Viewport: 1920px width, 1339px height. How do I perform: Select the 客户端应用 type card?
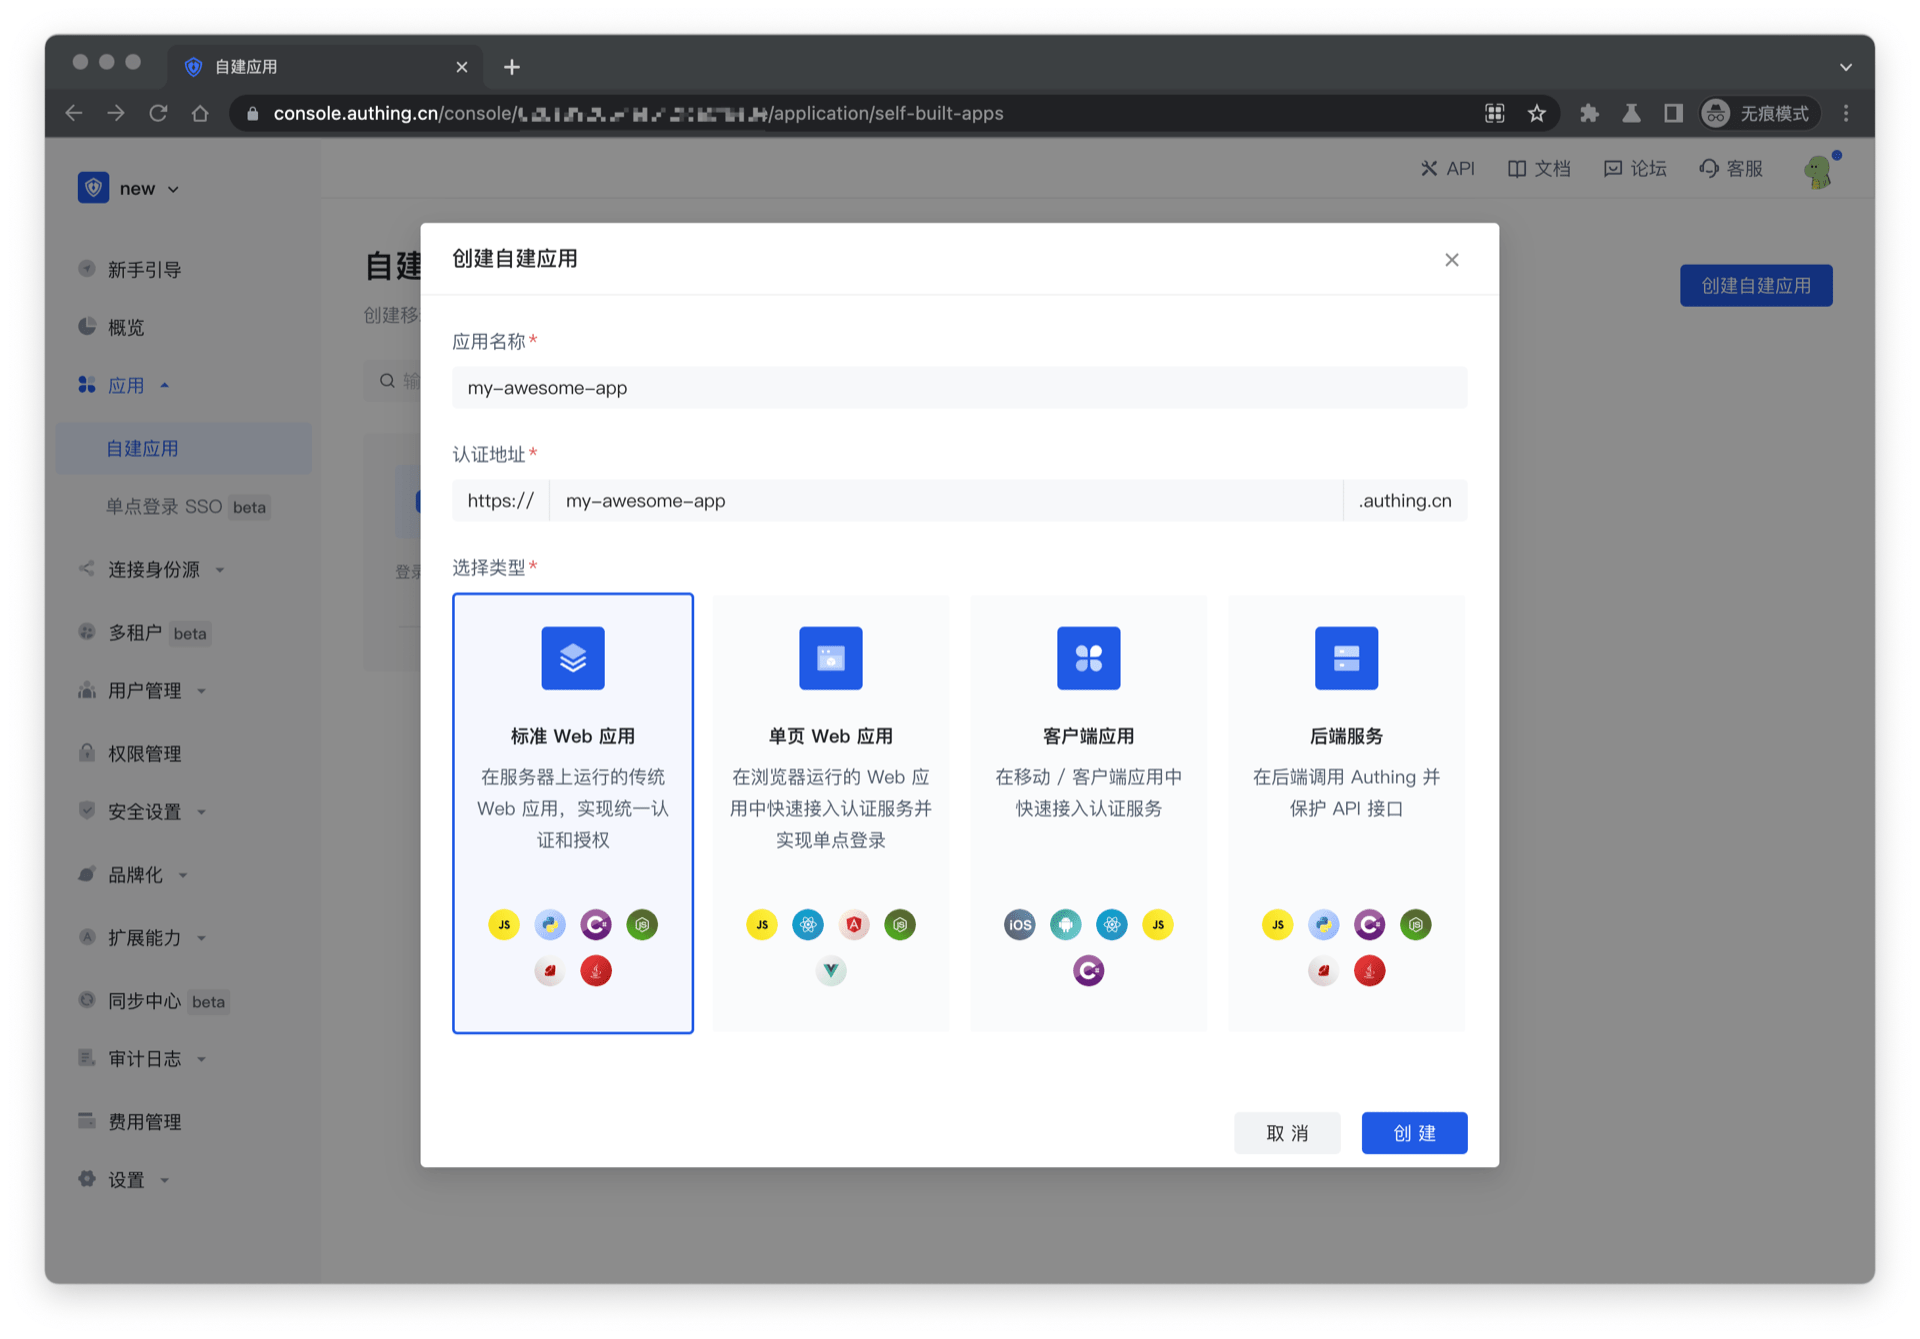click(1088, 812)
